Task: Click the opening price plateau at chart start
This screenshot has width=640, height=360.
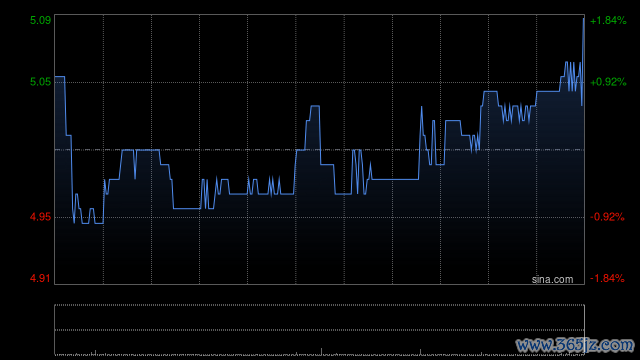Action: coord(60,77)
